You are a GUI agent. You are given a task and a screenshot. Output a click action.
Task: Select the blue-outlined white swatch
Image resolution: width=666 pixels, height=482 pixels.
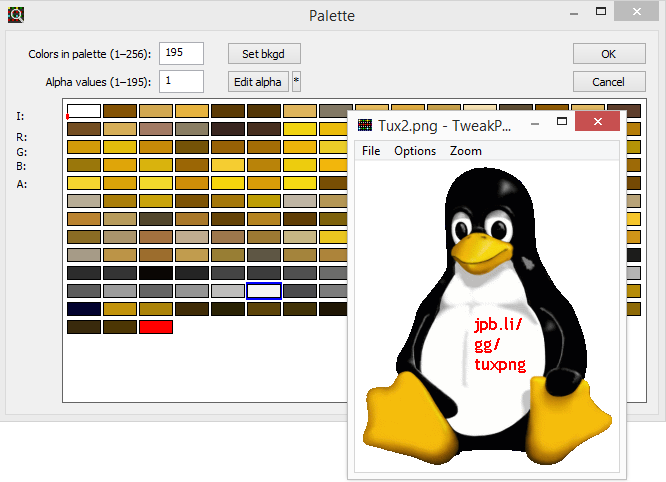click(264, 291)
